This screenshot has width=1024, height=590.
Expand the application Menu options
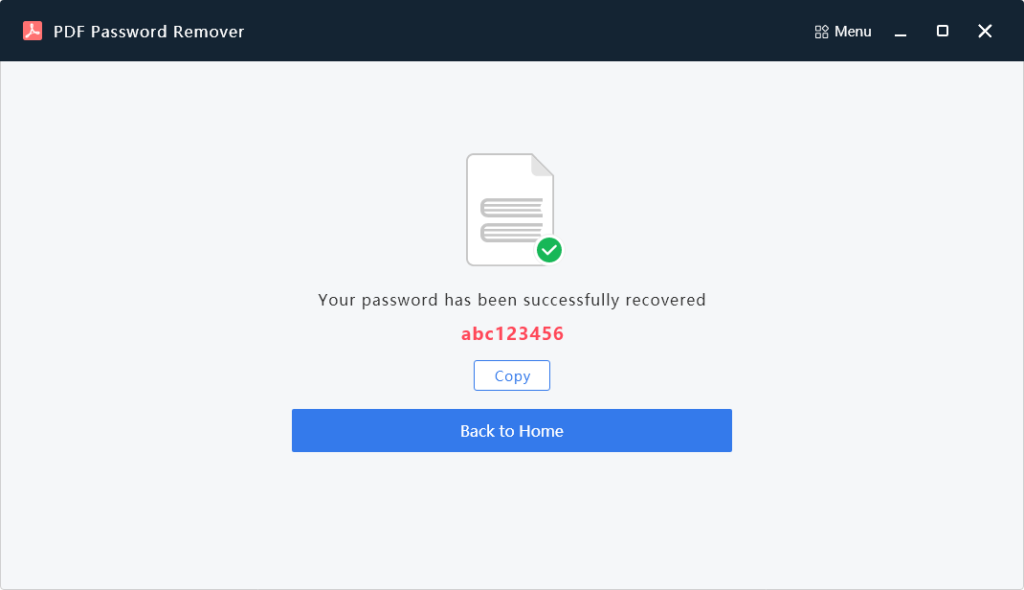click(x=843, y=31)
